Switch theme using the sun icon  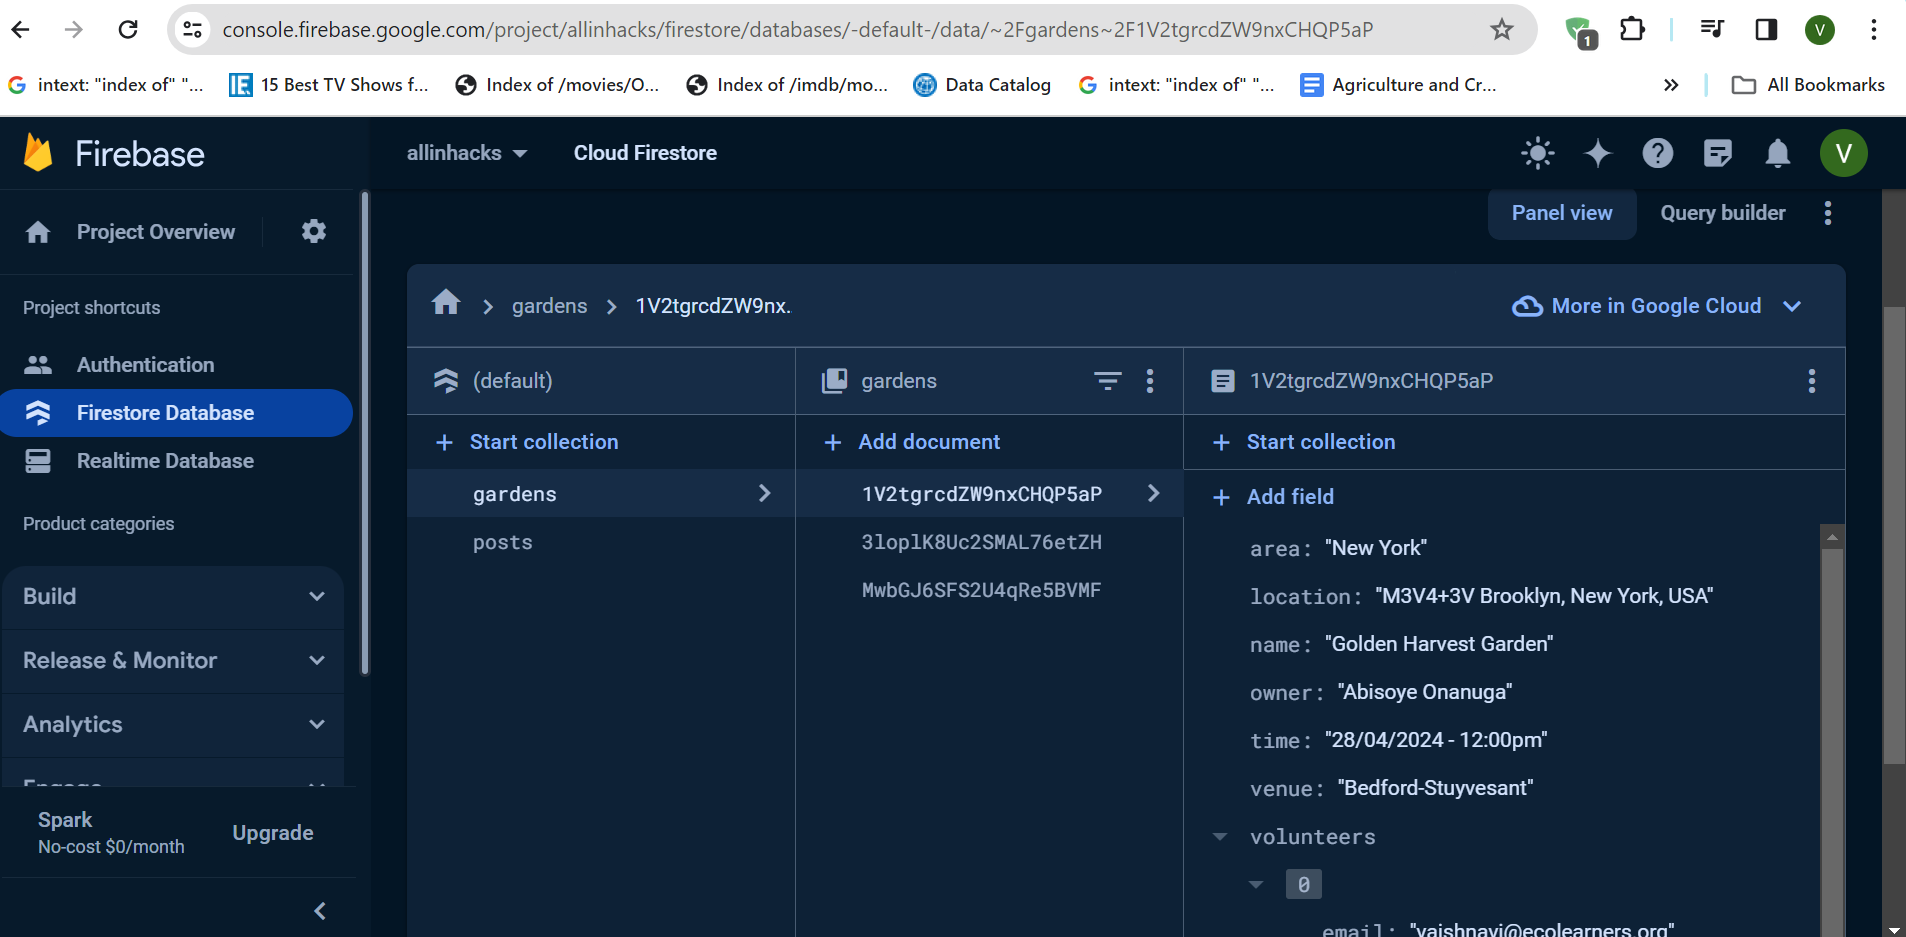coord(1538,153)
